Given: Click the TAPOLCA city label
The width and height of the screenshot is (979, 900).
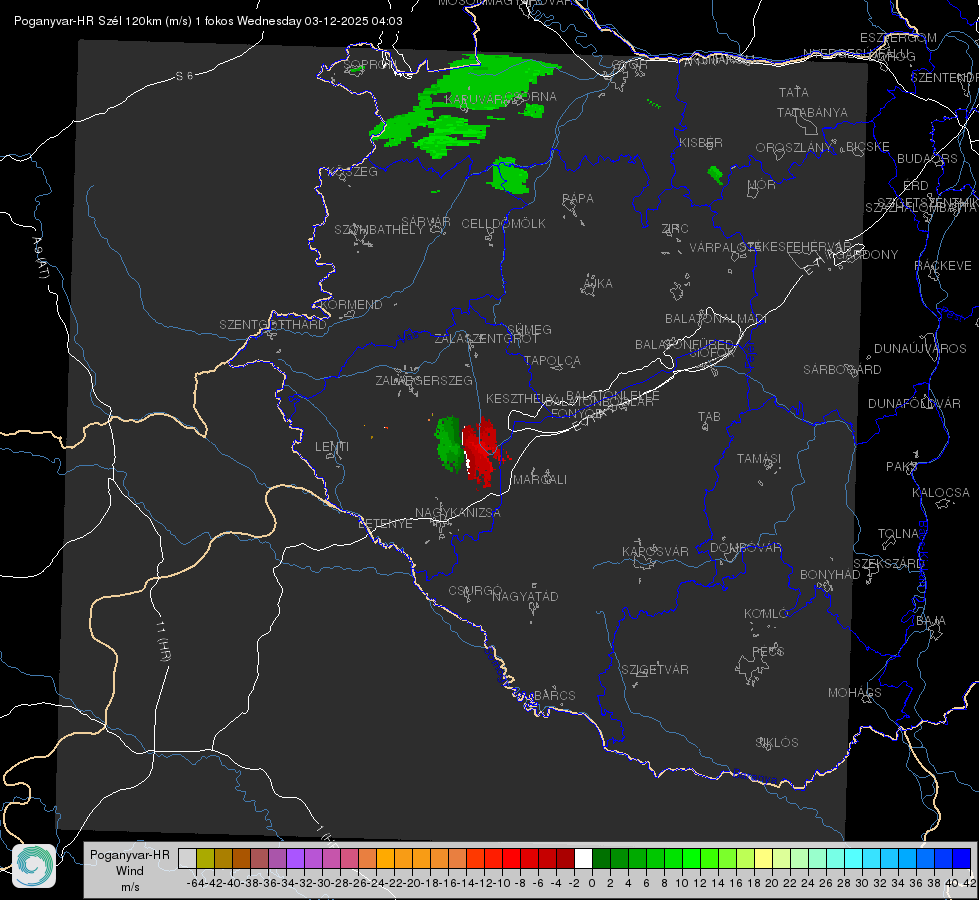Looking at the screenshot, I should pyautogui.click(x=552, y=360).
